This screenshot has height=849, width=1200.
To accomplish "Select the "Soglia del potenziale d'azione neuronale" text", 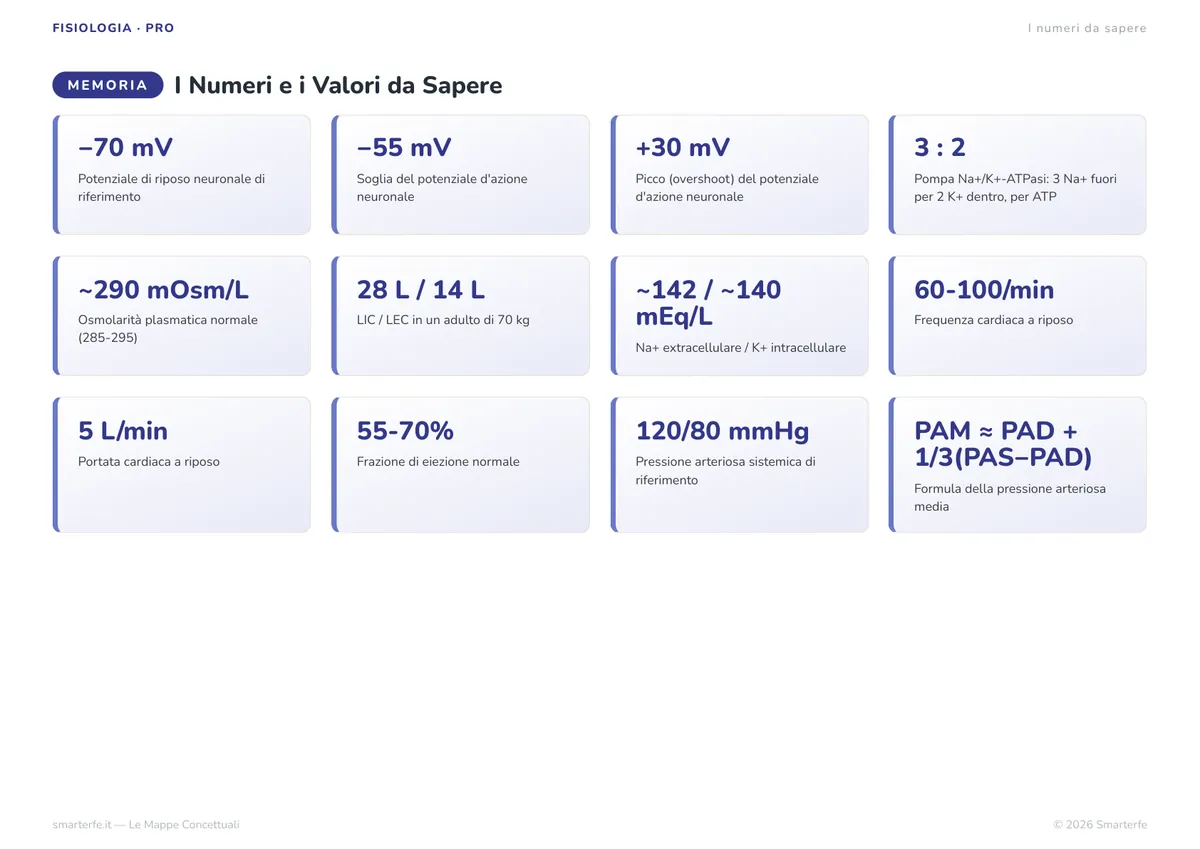I will [442, 188].
